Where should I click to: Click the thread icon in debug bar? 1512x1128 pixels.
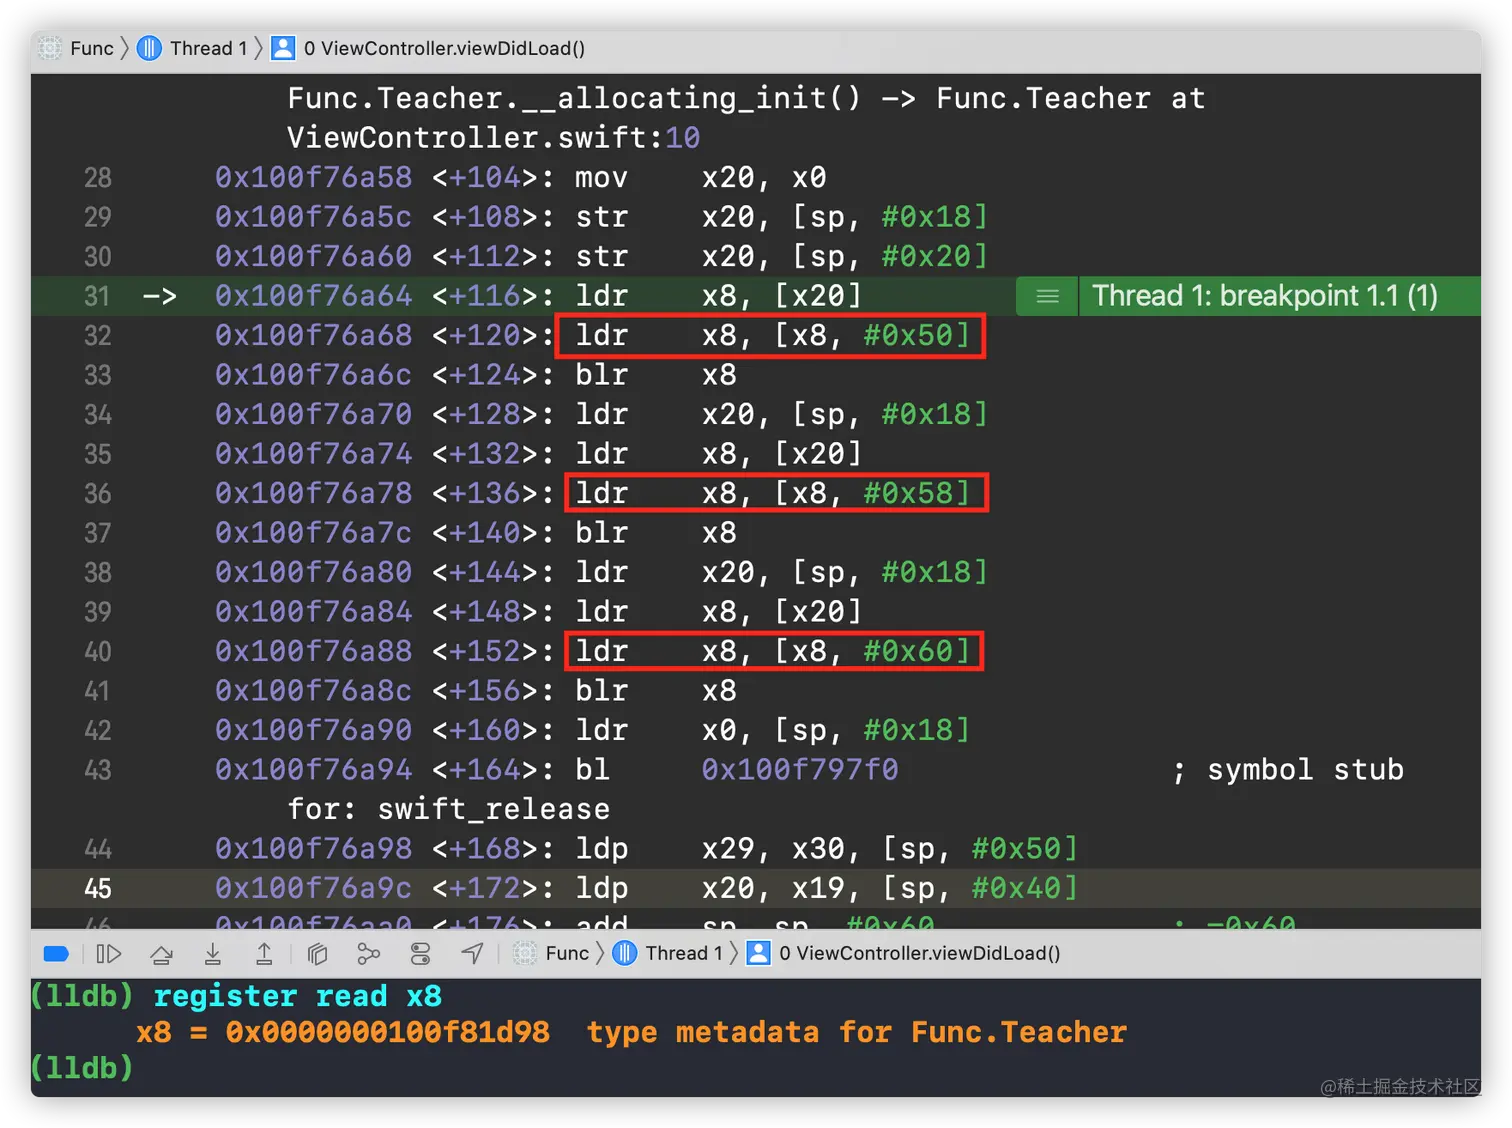tap(624, 953)
